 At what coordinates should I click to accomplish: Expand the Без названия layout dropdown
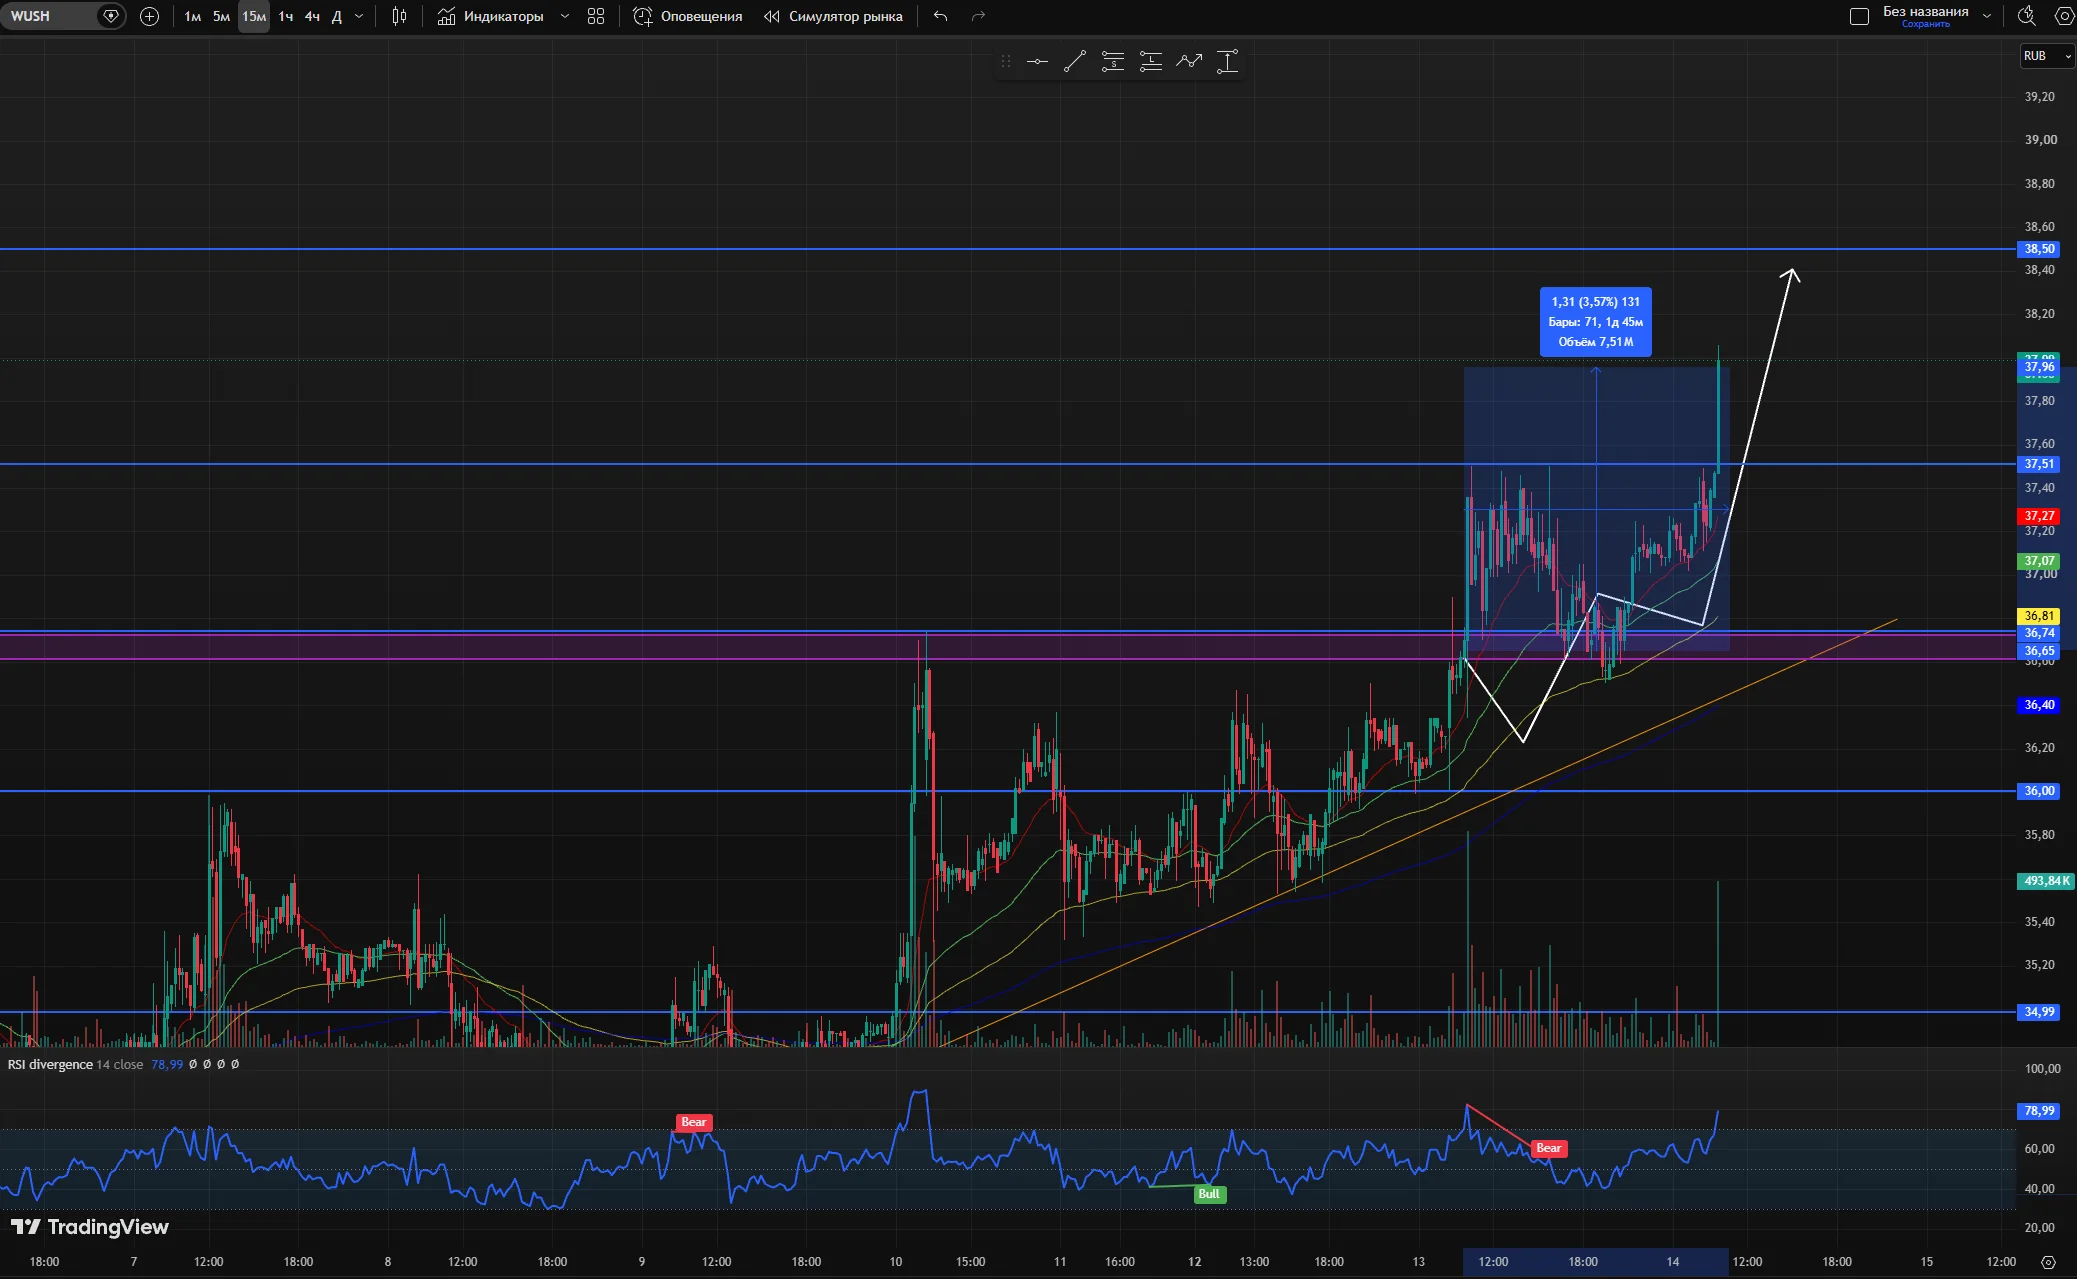tap(1987, 16)
